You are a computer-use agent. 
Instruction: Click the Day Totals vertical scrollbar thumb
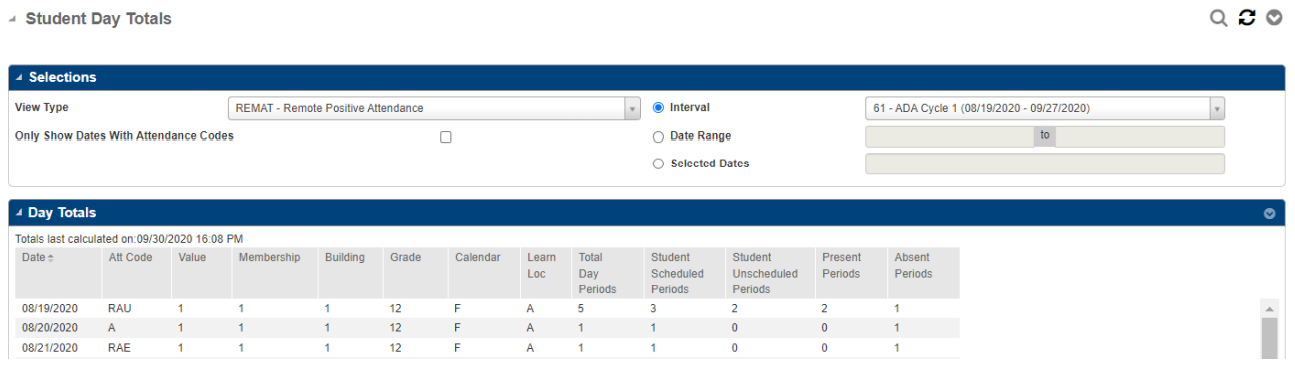[1270, 338]
